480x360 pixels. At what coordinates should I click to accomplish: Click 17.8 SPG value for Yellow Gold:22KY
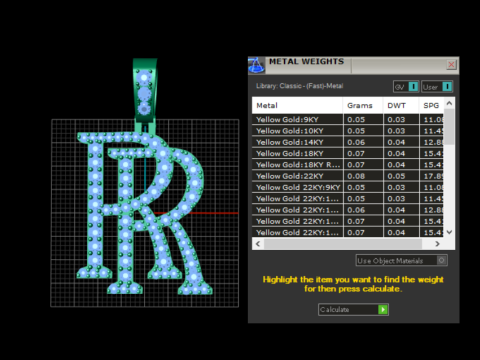[433, 176]
